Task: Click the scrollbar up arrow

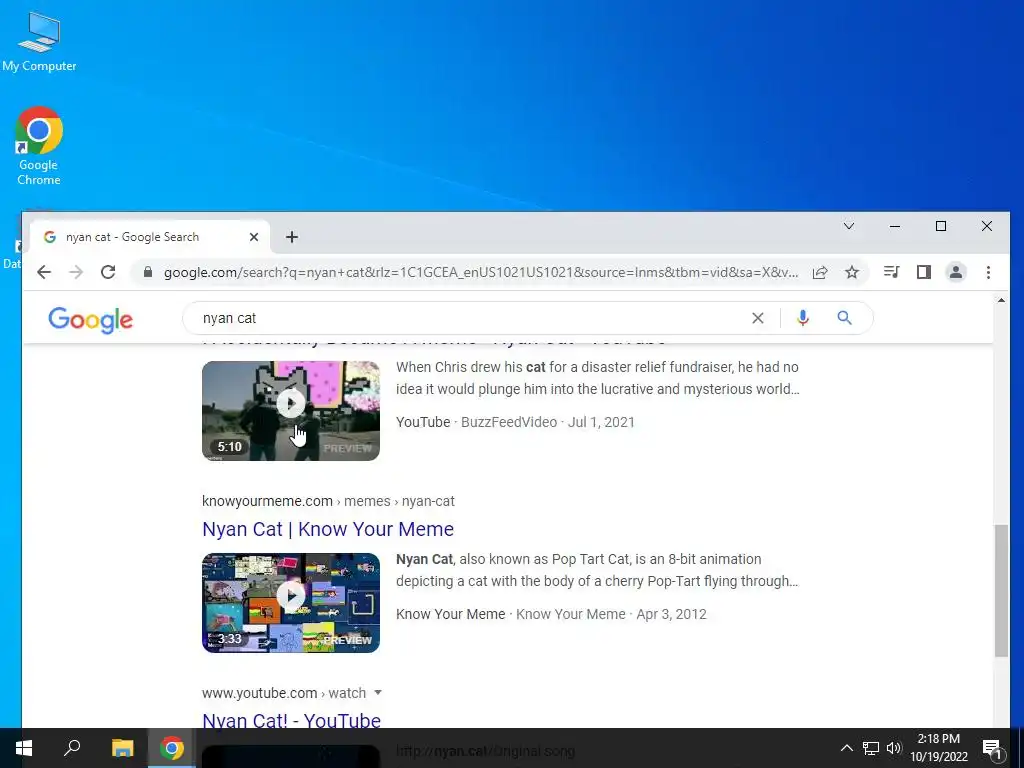Action: [1001, 300]
